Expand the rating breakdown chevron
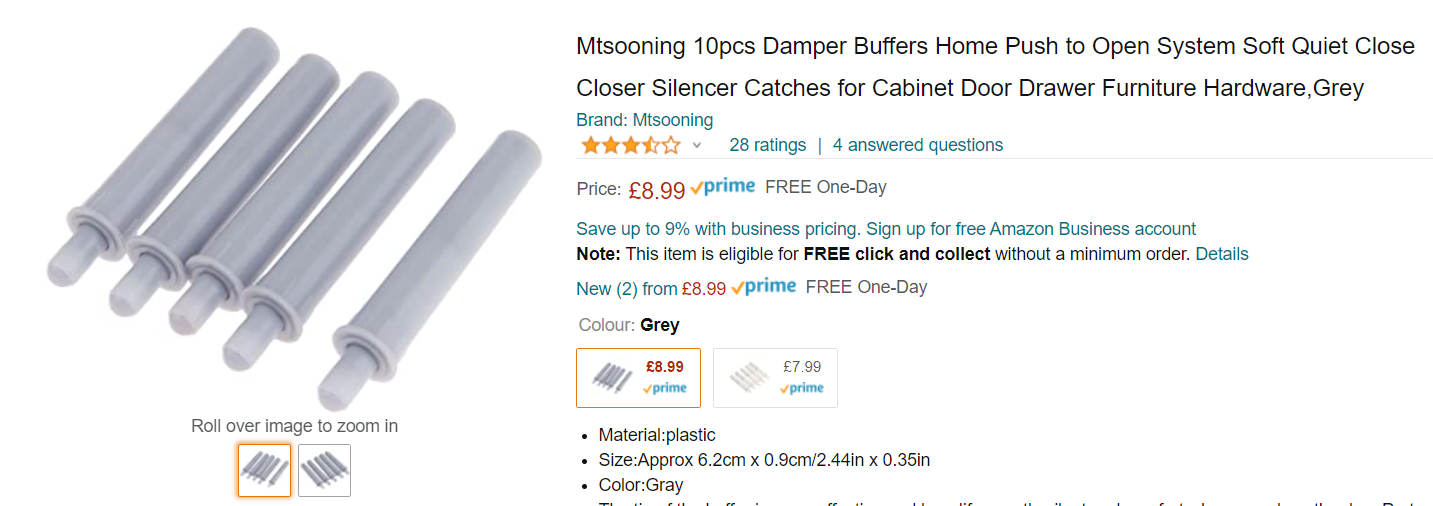The image size is (1433, 506). click(x=697, y=146)
